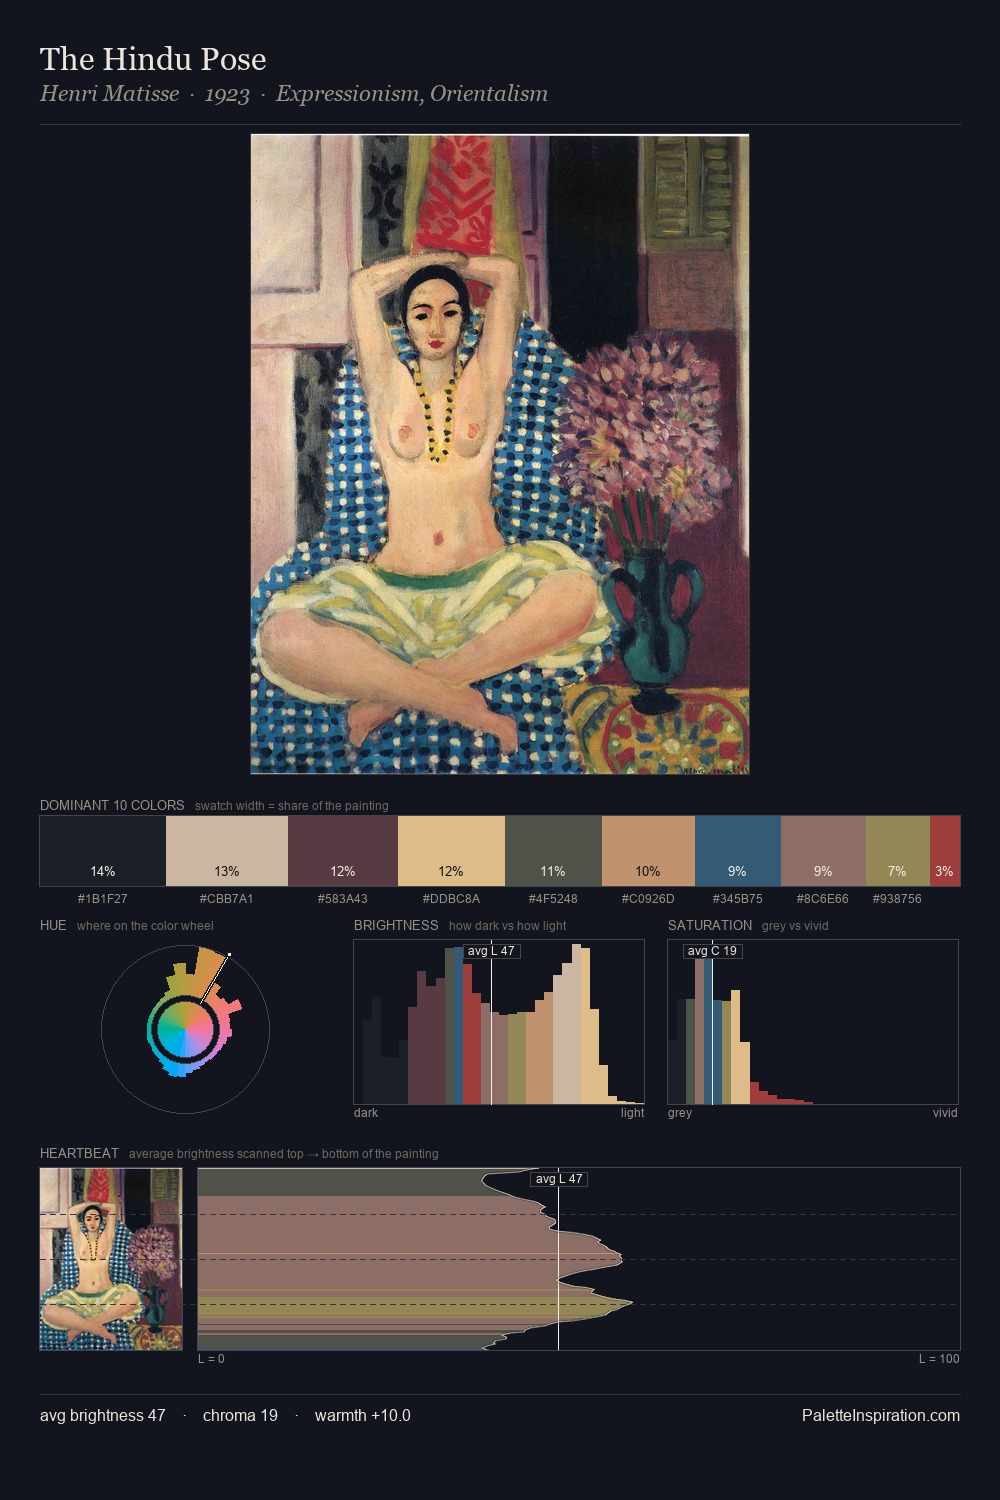Screen dimensions: 1000x1500
Task: Click the PaletteInspiration.com link
Action: tap(881, 1415)
